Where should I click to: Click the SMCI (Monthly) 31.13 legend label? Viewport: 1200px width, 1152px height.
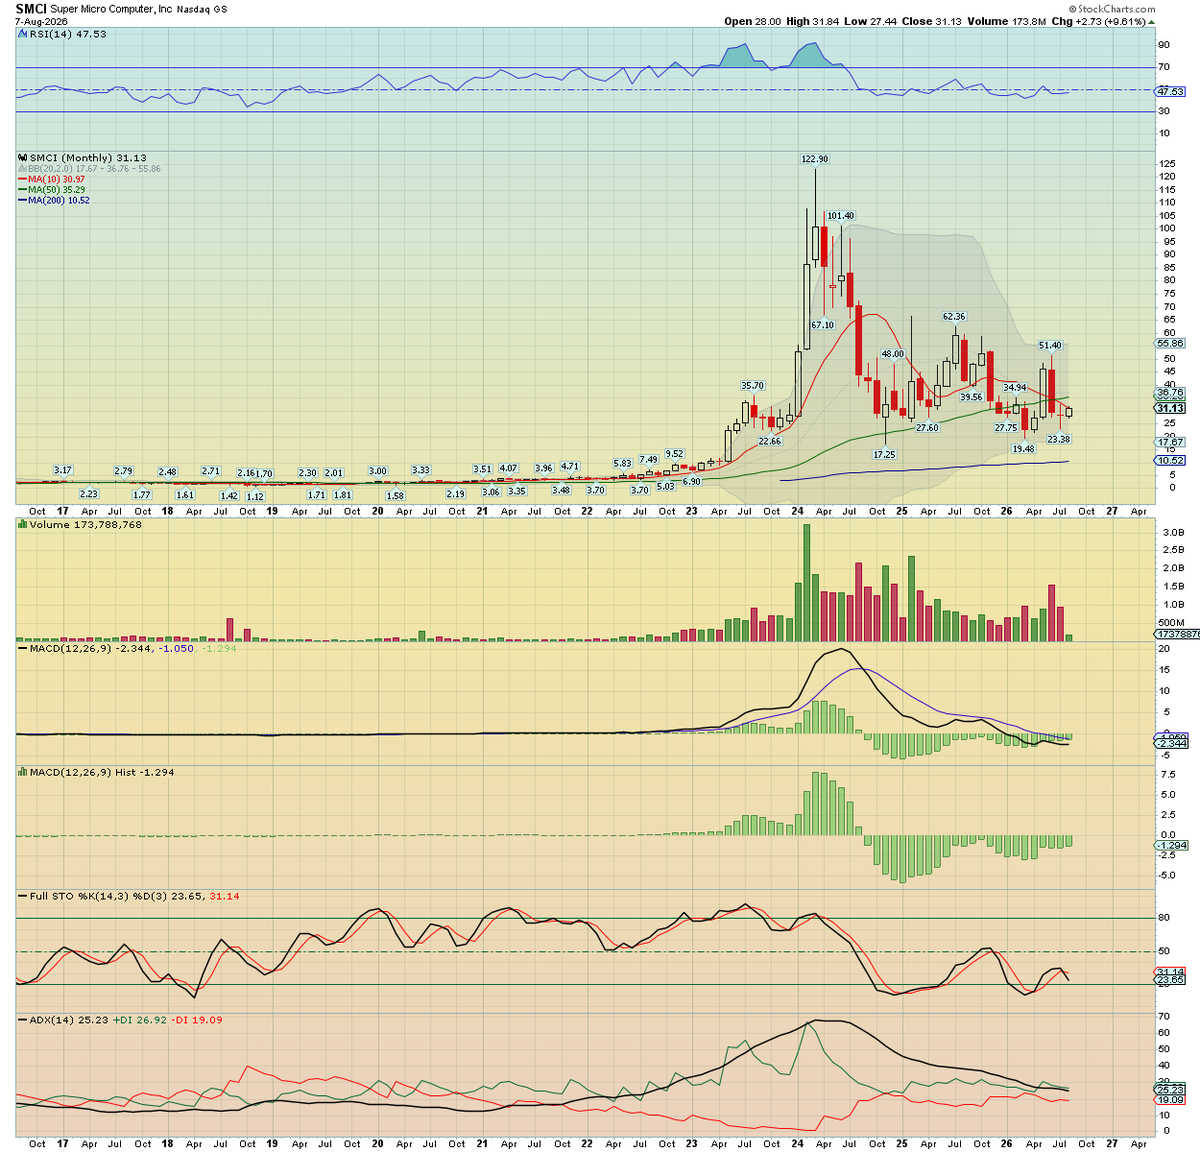88,158
